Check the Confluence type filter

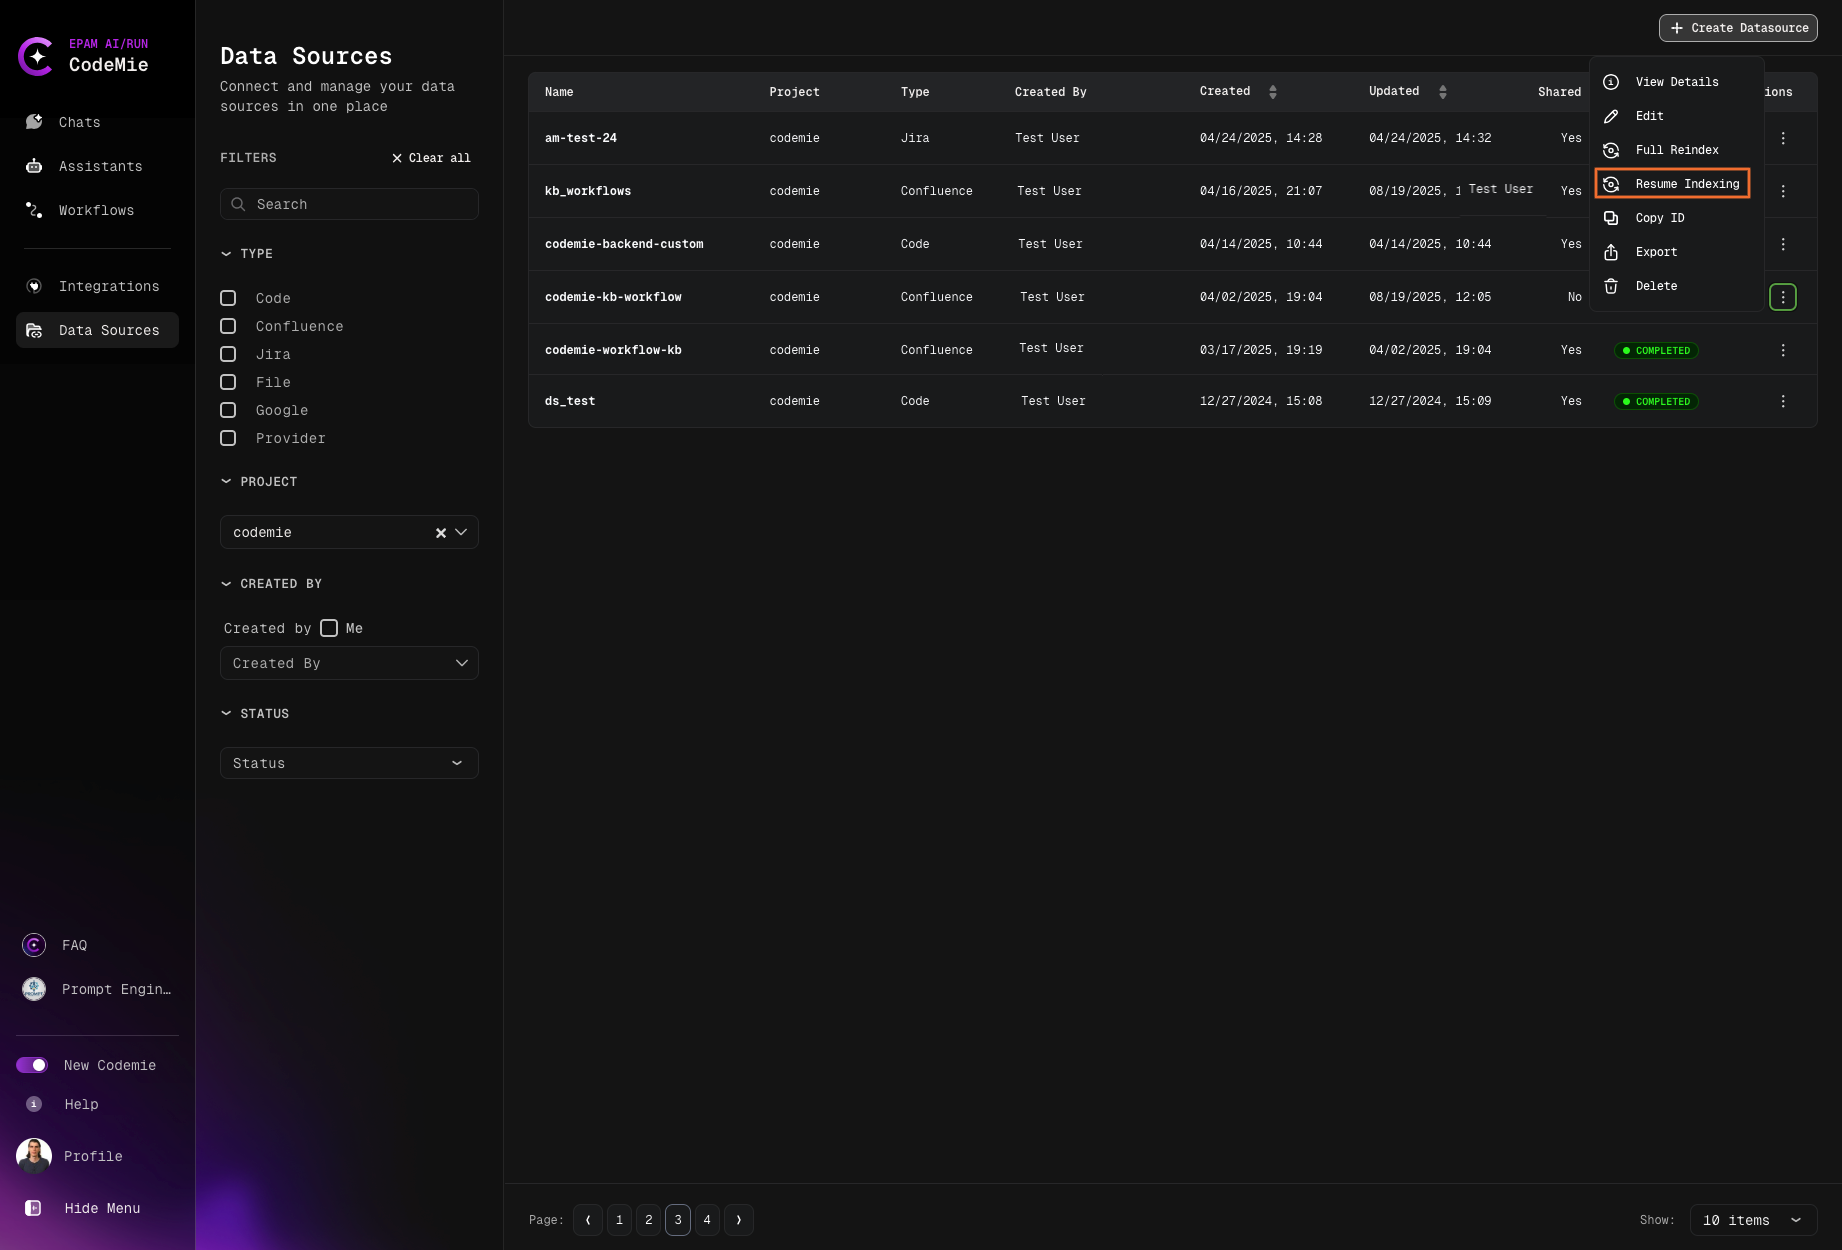coord(228,326)
